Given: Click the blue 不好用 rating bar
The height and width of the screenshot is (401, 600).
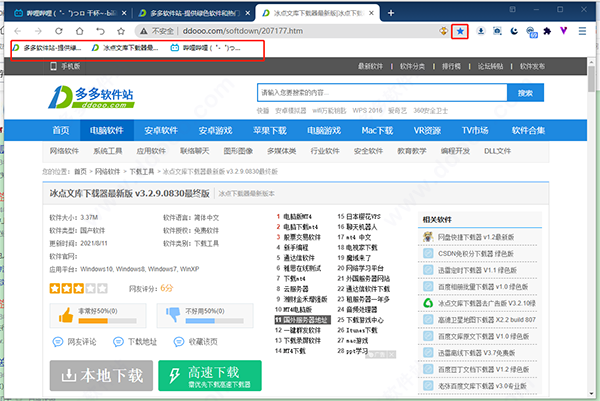Looking at the screenshot, I should coord(215,321).
